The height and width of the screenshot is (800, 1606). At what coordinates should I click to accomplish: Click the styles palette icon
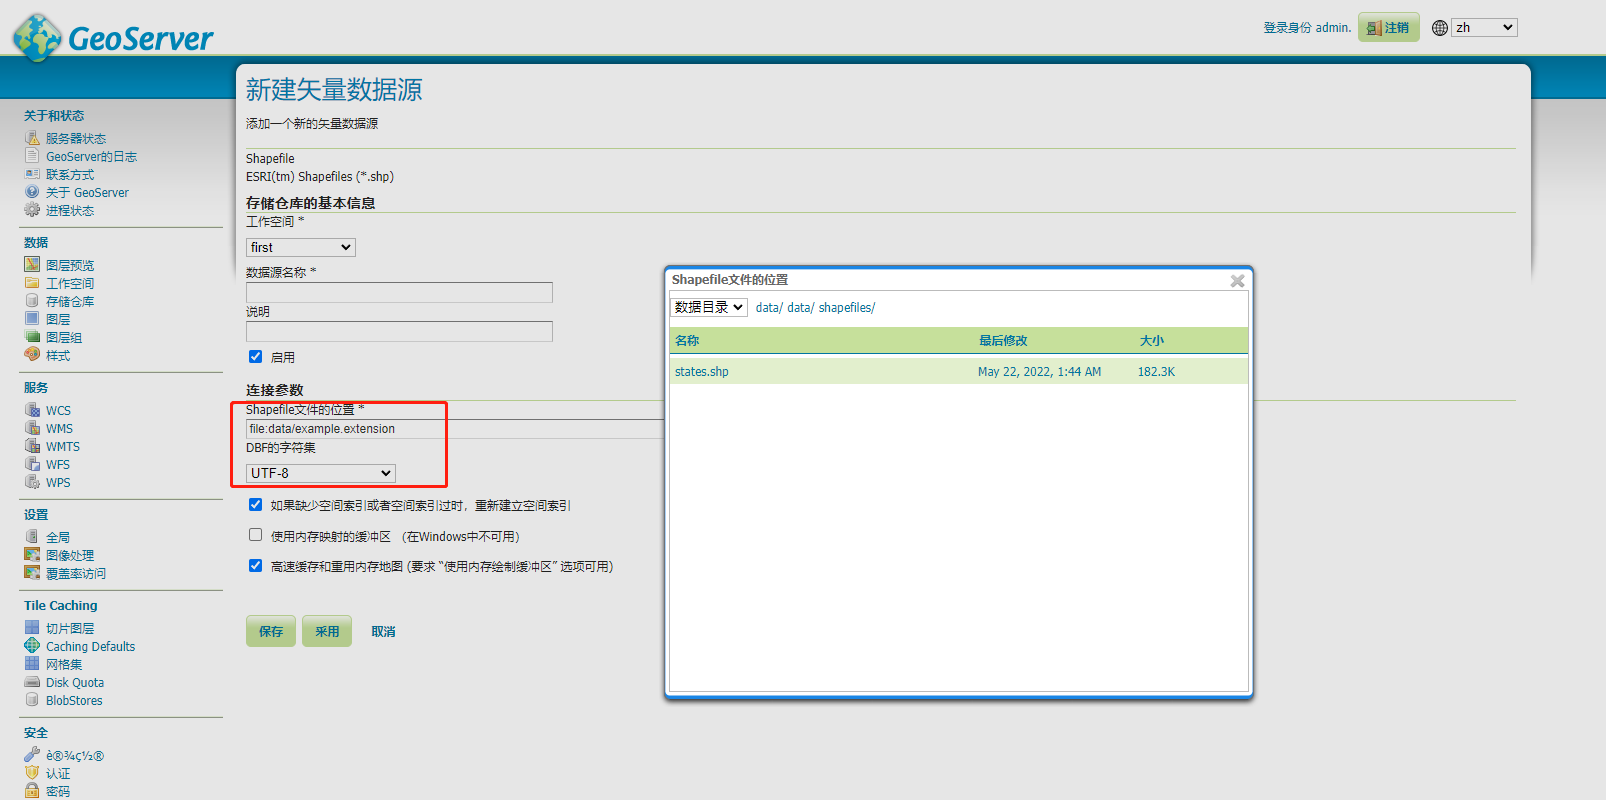32,355
